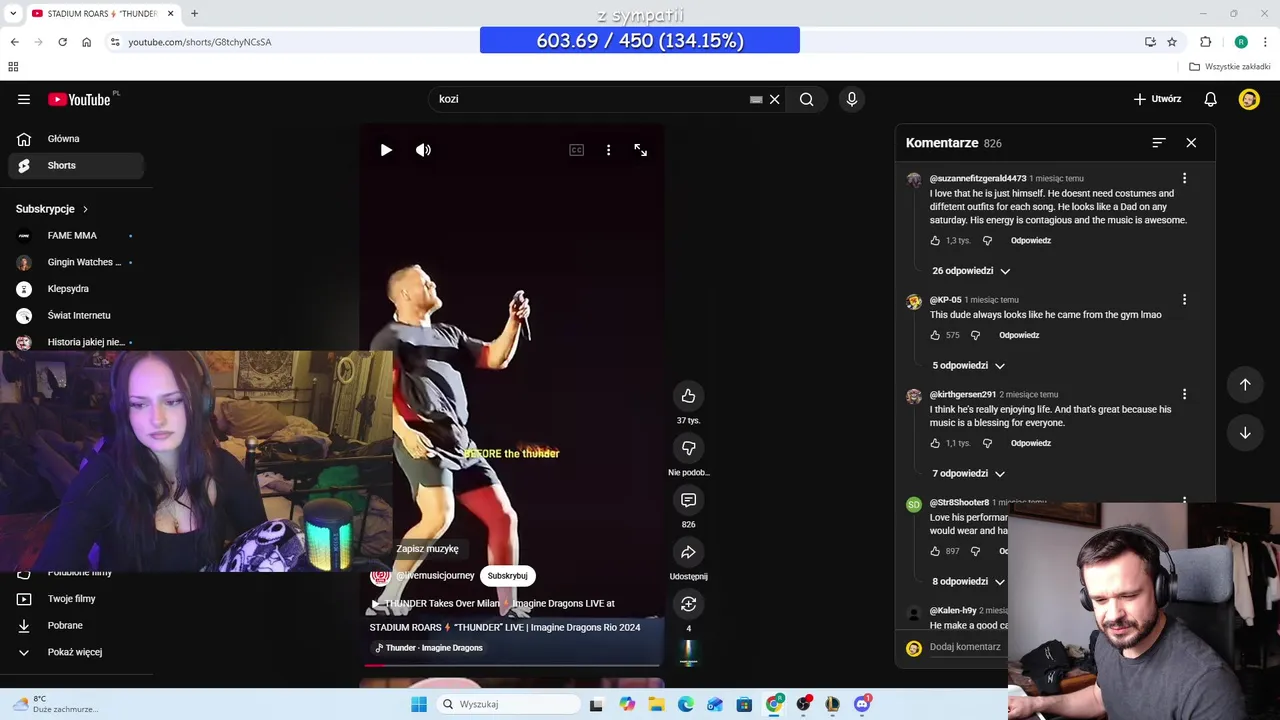Expand the Short to fullscreen
The width and height of the screenshot is (1280, 720).
[x=641, y=150]
